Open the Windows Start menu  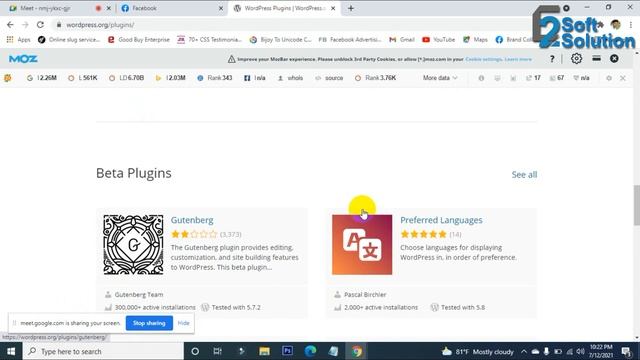(11, 351)
